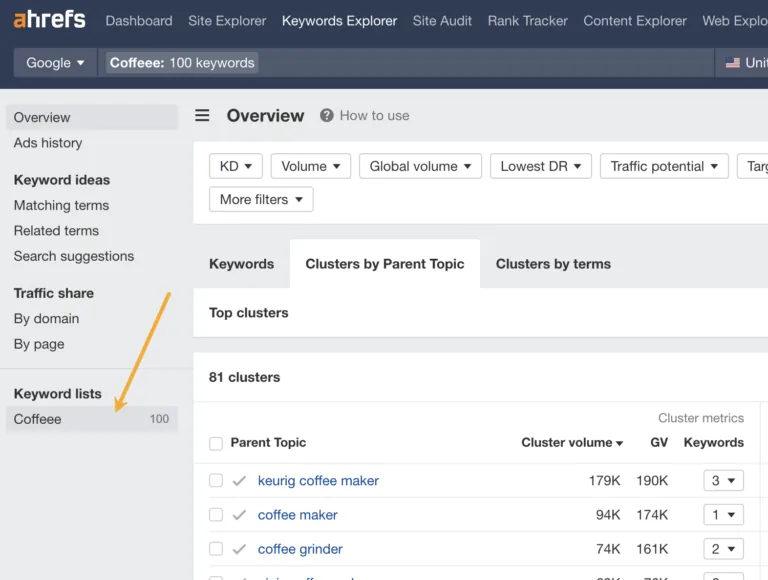Open Ads history in the sidebar
This screenshot has width=768, height=580.
[x=48, y=143]
